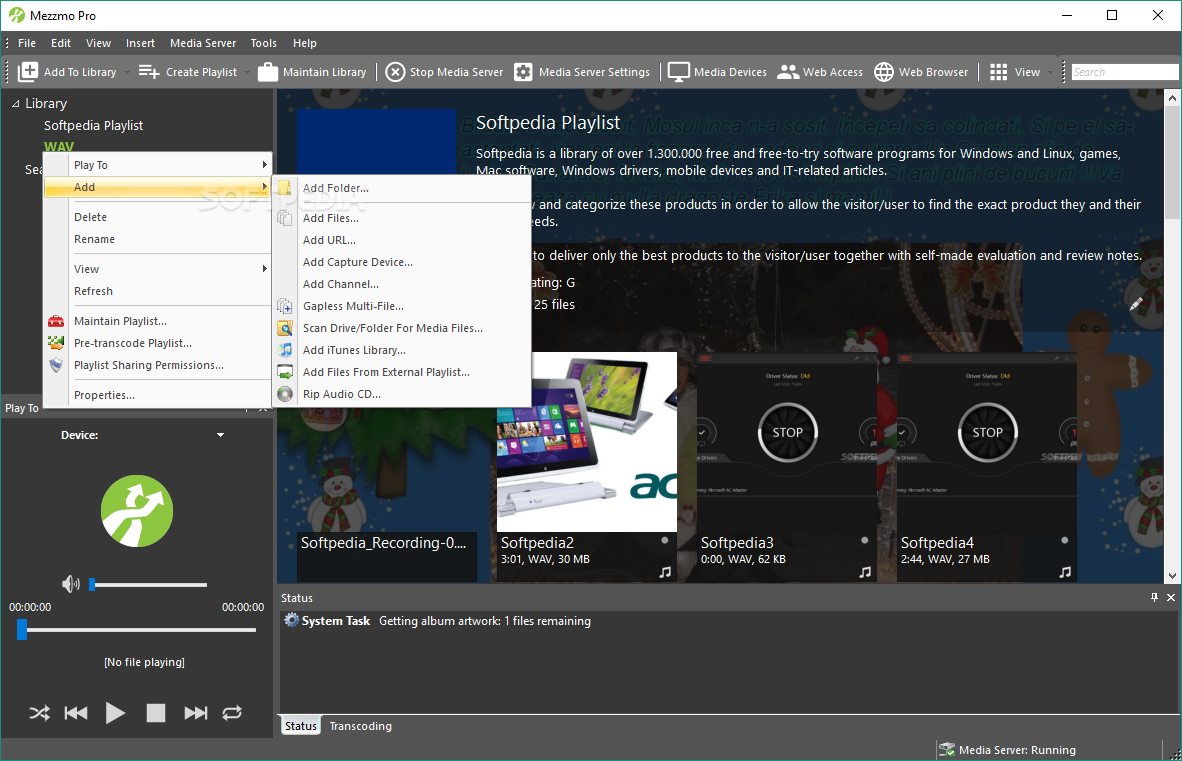
Task: Open the Web Browser globe icon
Action: (883, 72)
